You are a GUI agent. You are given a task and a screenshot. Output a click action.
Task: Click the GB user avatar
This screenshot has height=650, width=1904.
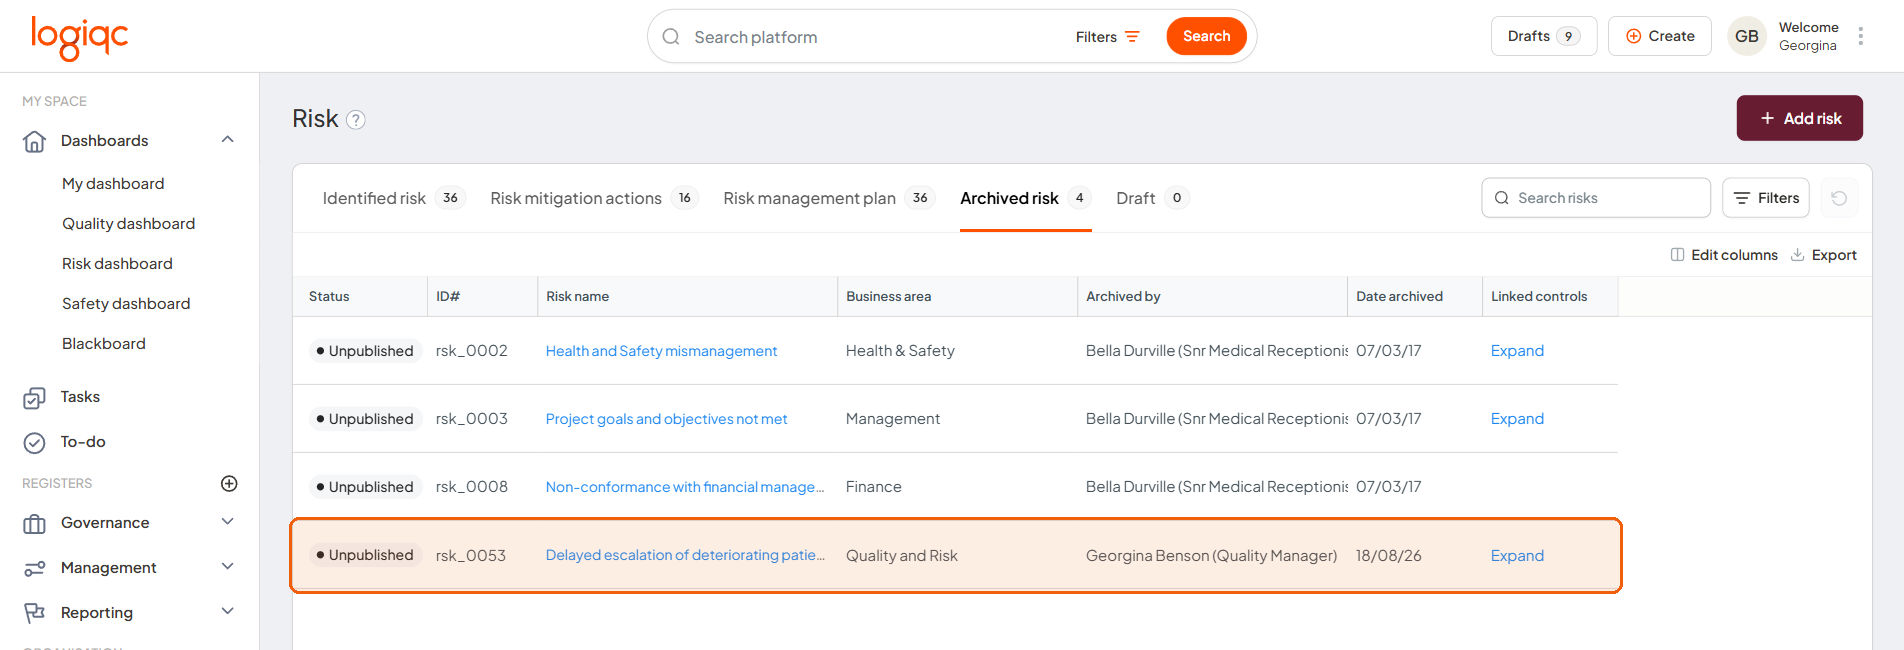[x=1747, y=36]
